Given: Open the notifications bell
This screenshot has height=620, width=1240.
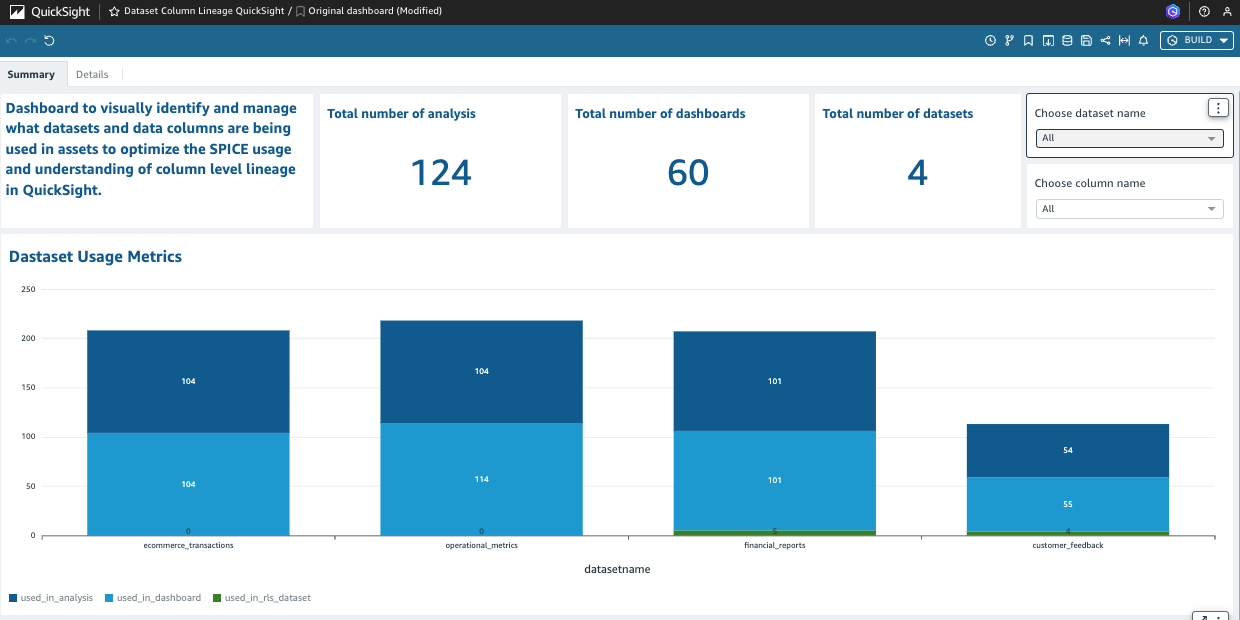Looking at the screenshot, I should [1142, 40].
